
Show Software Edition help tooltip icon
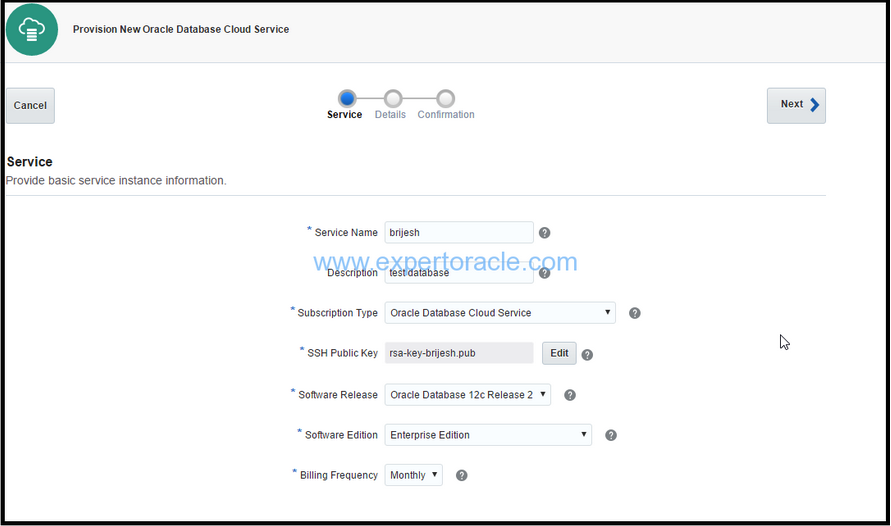click(611, 435)
